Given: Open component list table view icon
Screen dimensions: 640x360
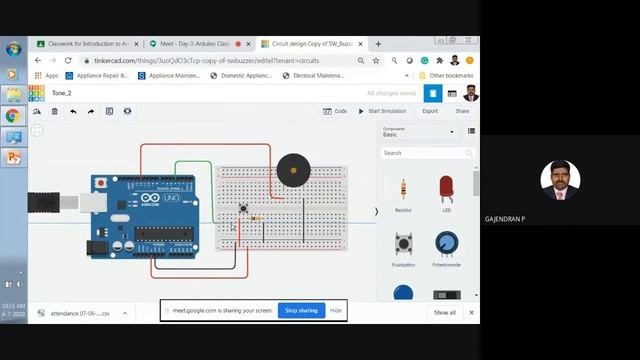Looking at the screenshot, I should coord(452,93).
